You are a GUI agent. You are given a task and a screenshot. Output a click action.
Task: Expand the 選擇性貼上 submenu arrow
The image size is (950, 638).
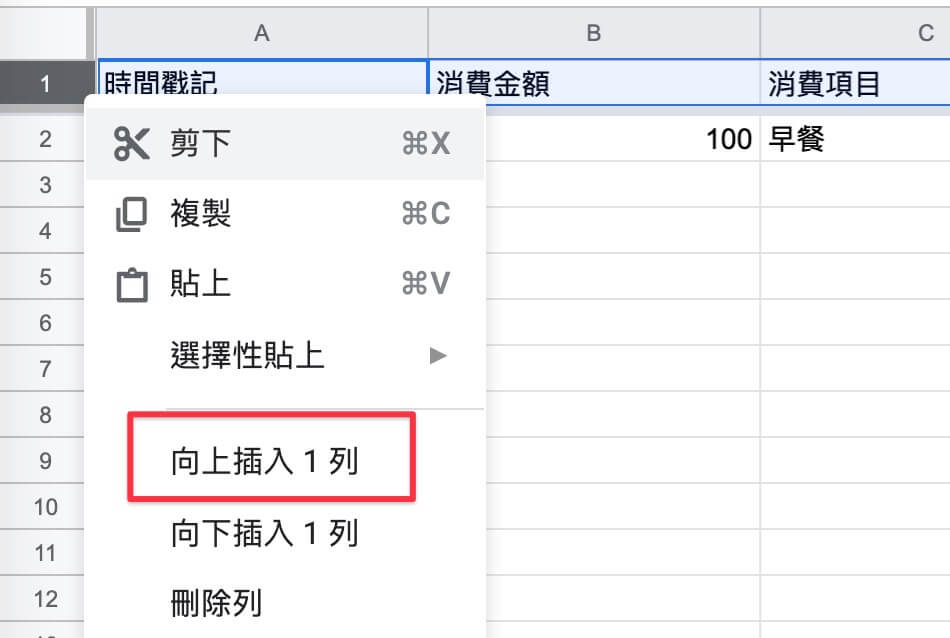pos(437,355)
